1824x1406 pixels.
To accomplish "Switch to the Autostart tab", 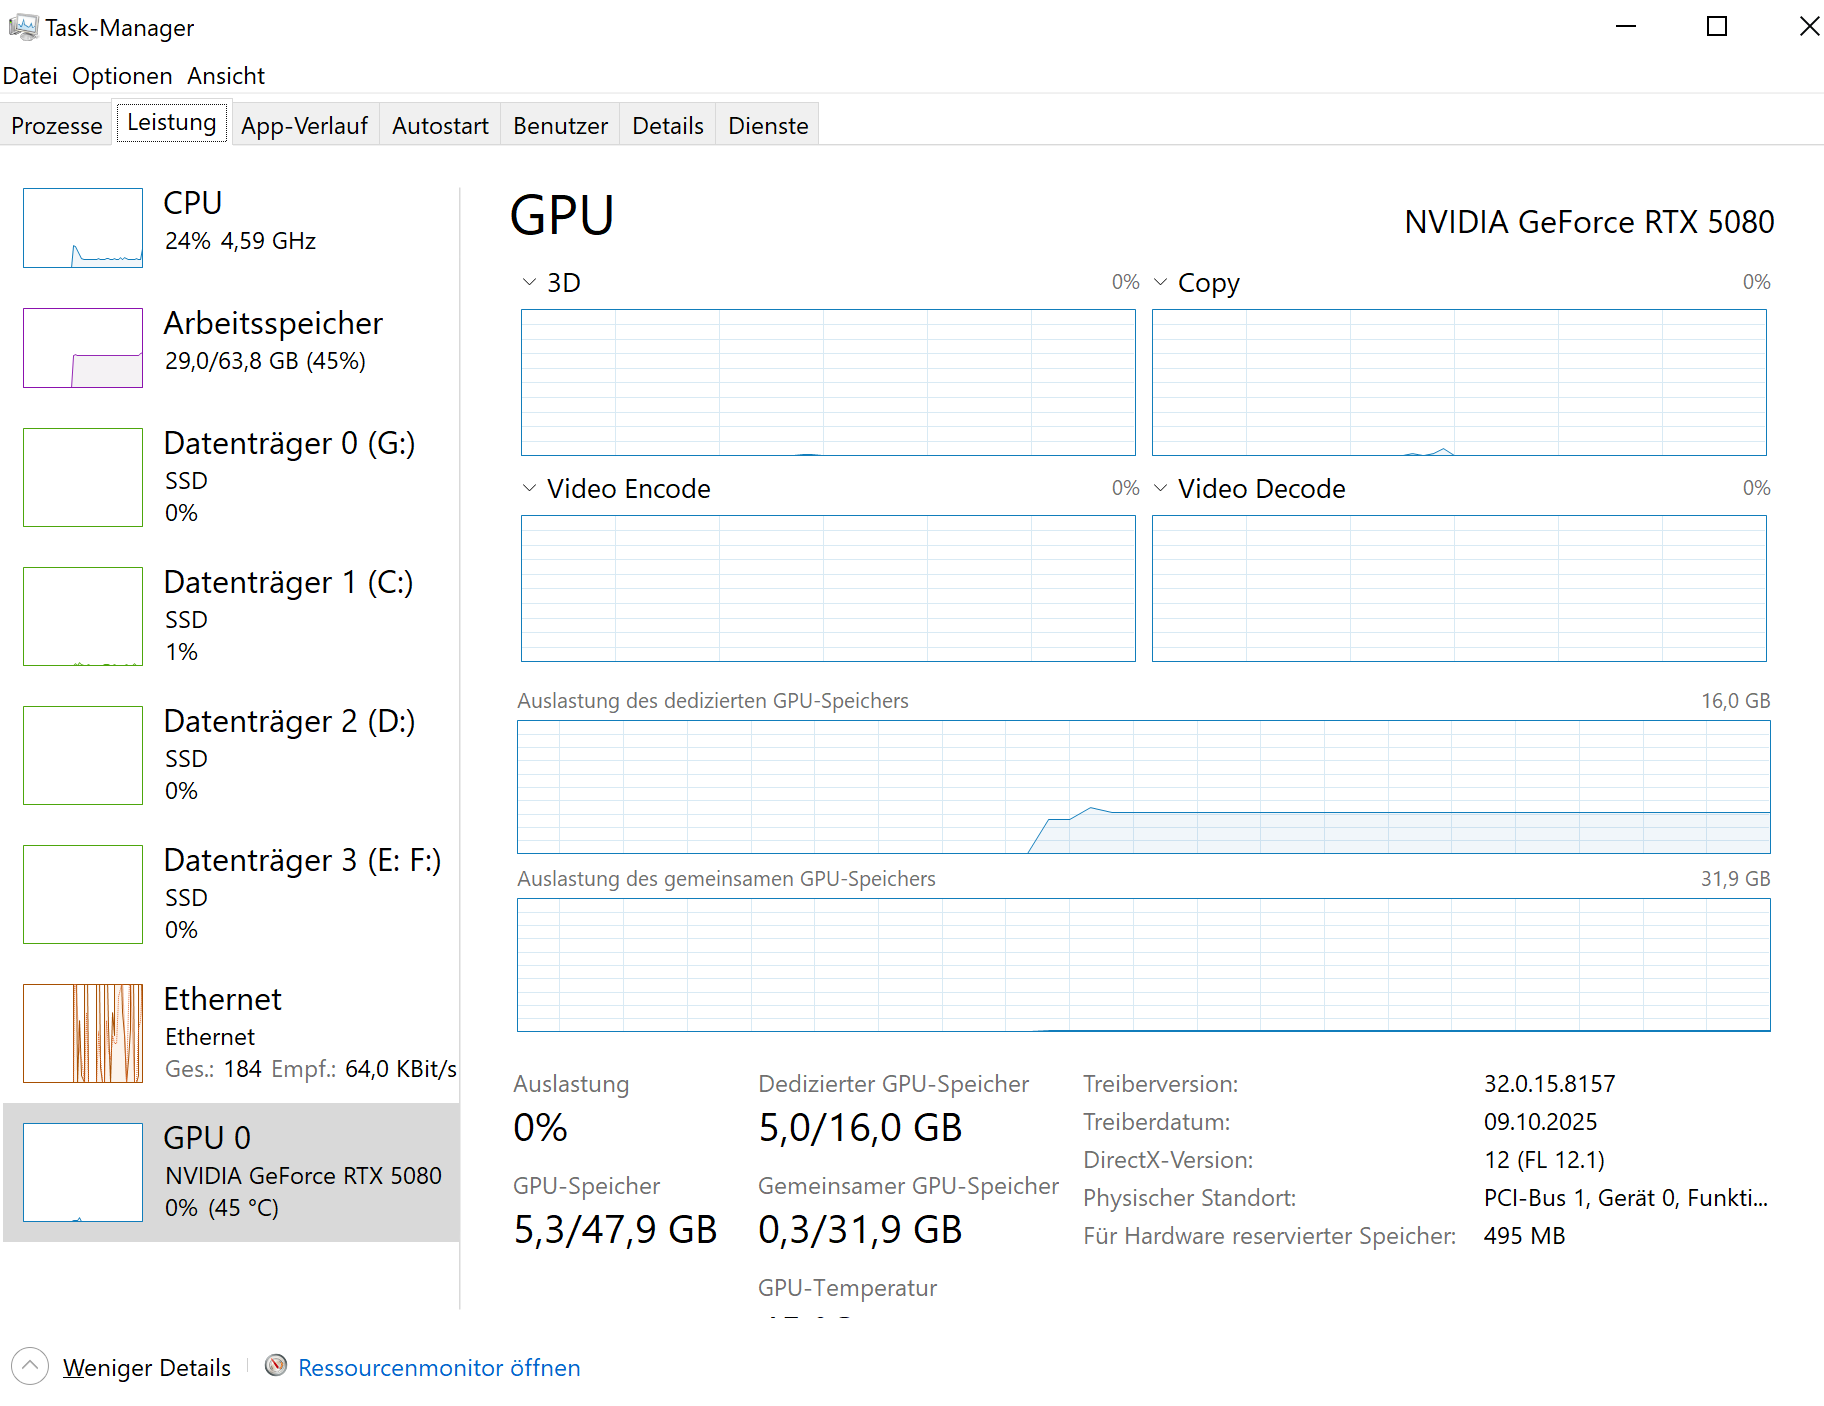I will tap(440, 126).
